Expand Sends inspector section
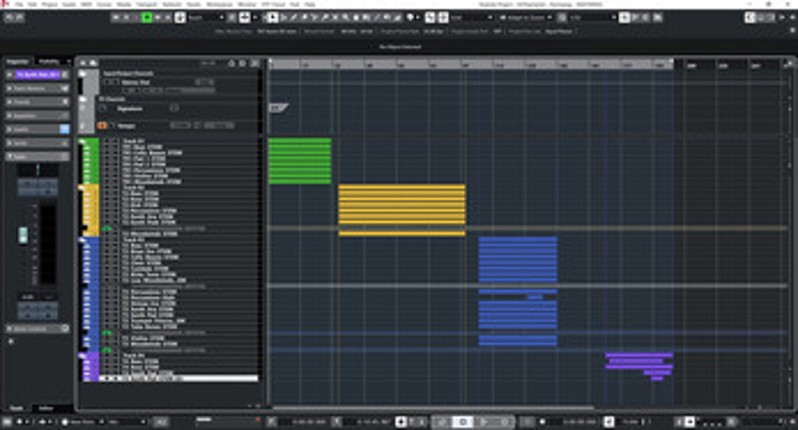798x430 pixels. 38,143
